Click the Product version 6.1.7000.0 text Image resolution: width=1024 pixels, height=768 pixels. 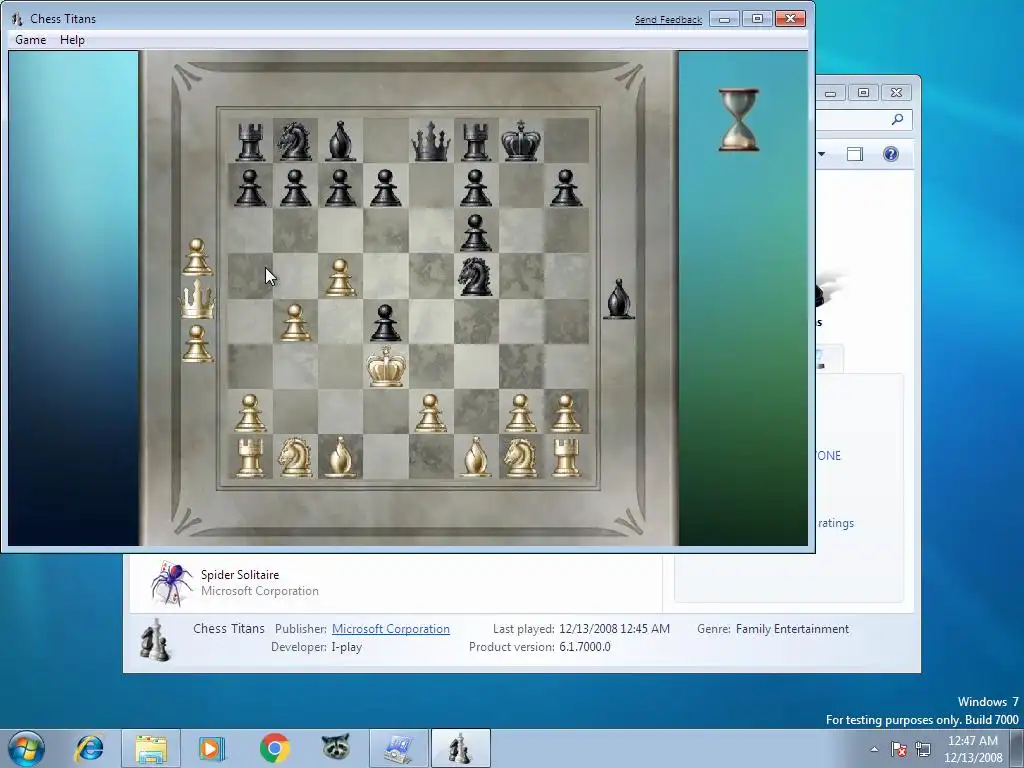pyautogui.click(x=539, y=647)
